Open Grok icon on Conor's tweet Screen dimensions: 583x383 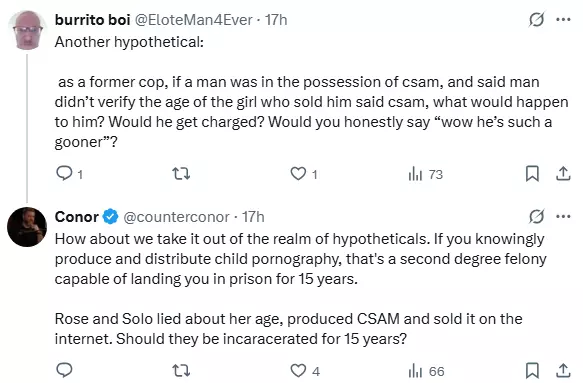[536, 216]
